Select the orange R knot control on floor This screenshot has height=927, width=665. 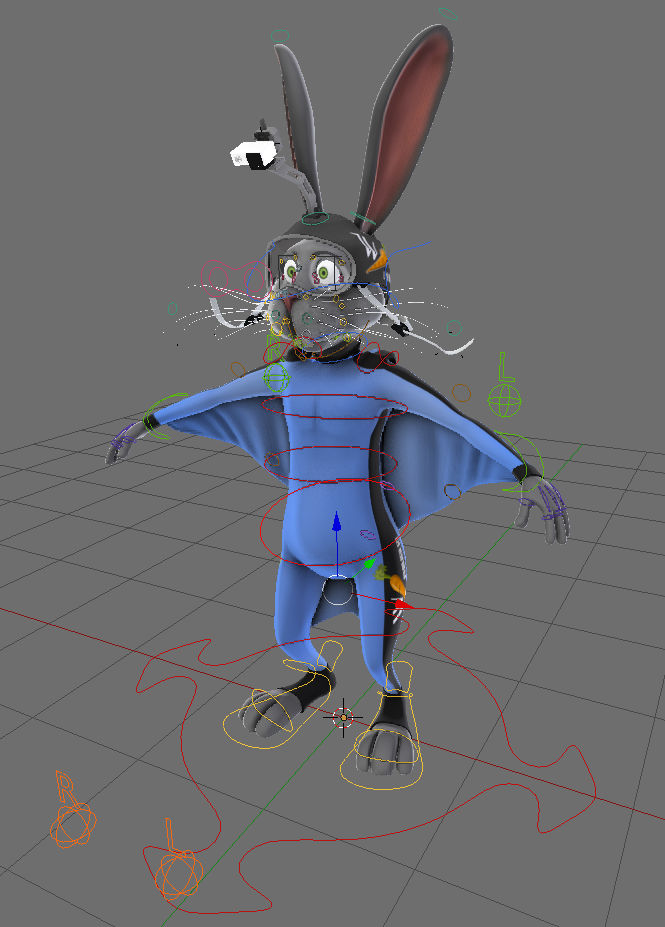(x=73, y=824)
